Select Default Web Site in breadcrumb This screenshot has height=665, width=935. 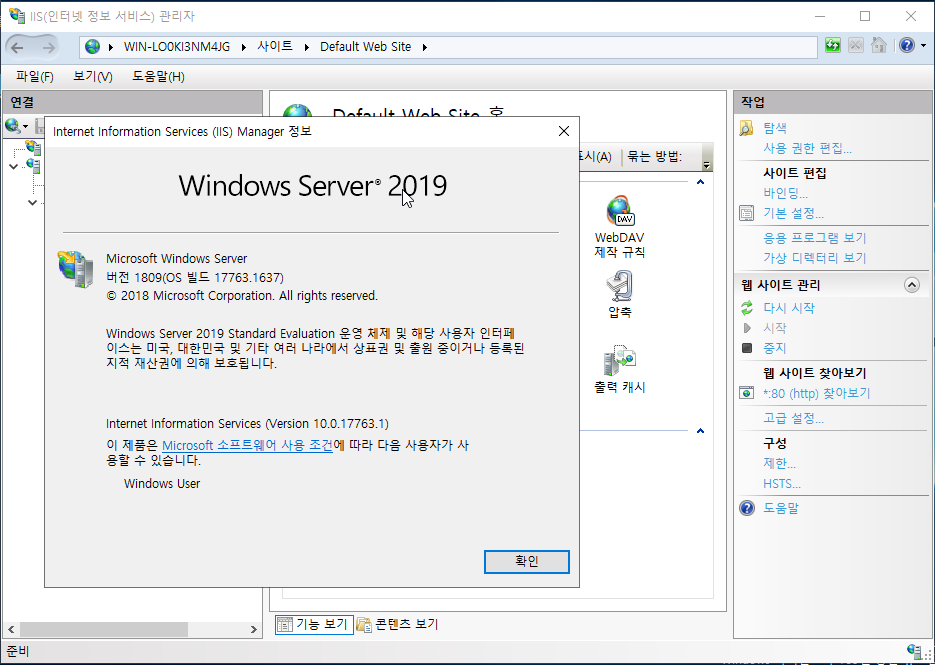[x=366, y=47]
